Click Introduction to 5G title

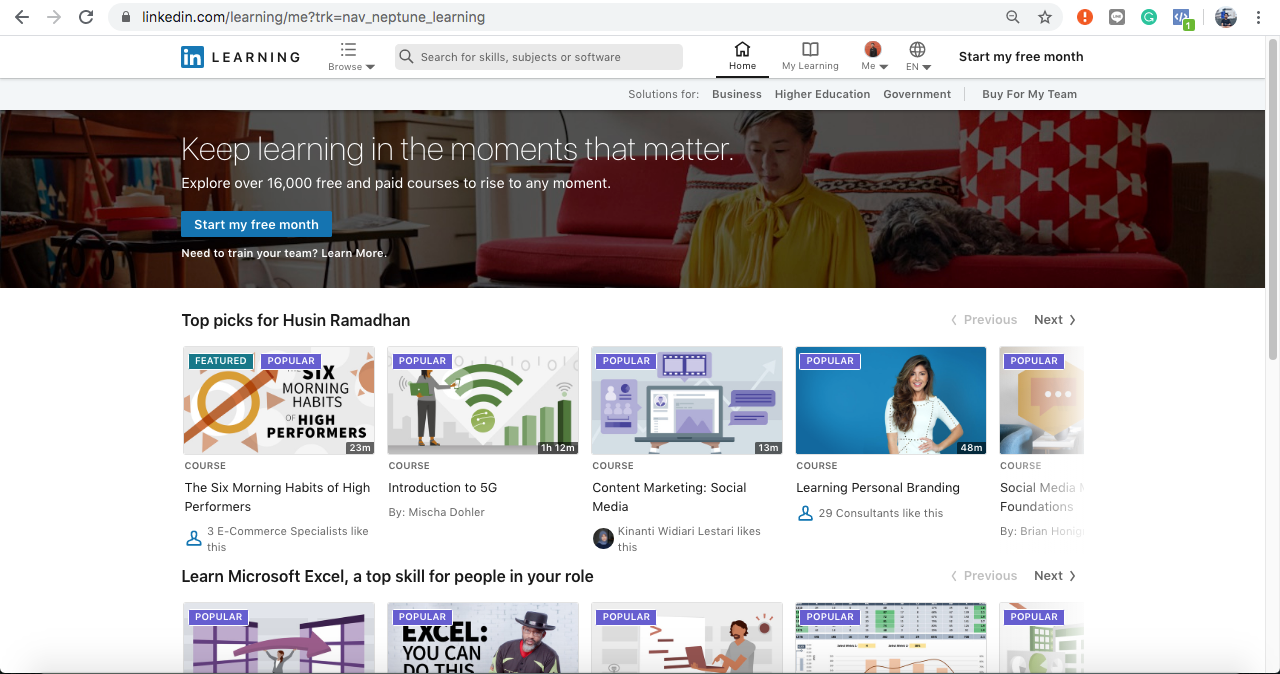(442, 488)
